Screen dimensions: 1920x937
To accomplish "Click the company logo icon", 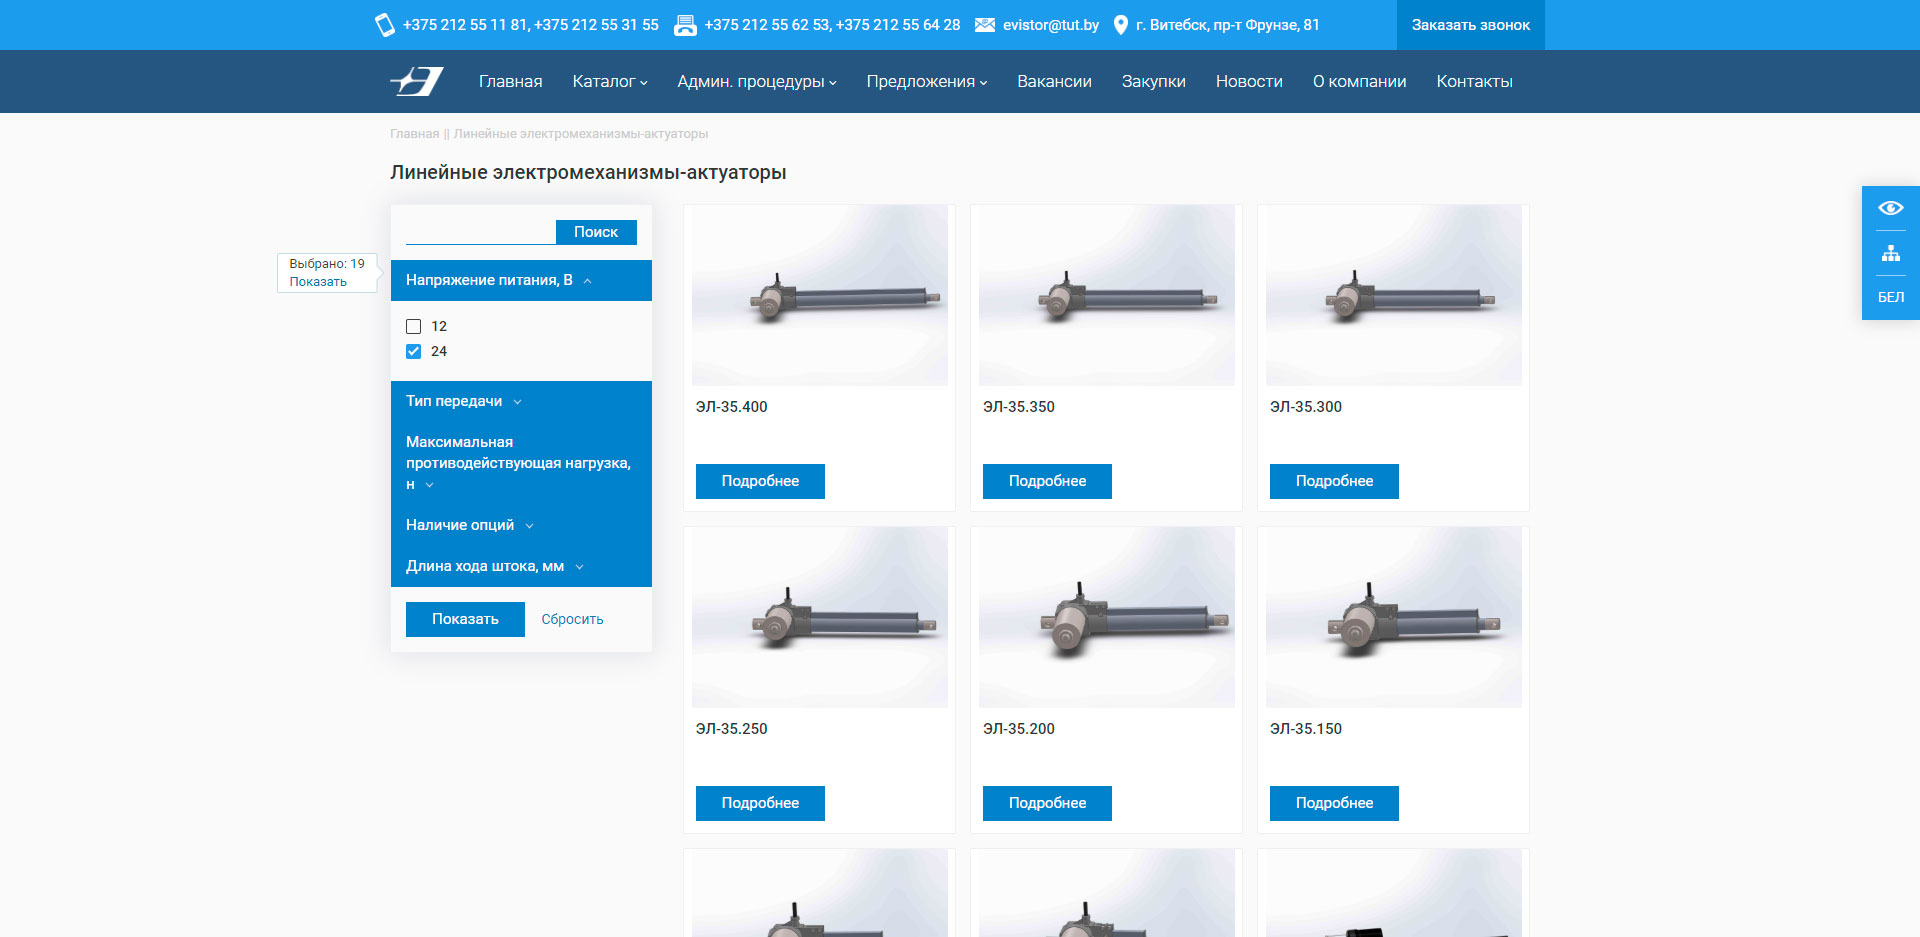I will tap(416, 81).
